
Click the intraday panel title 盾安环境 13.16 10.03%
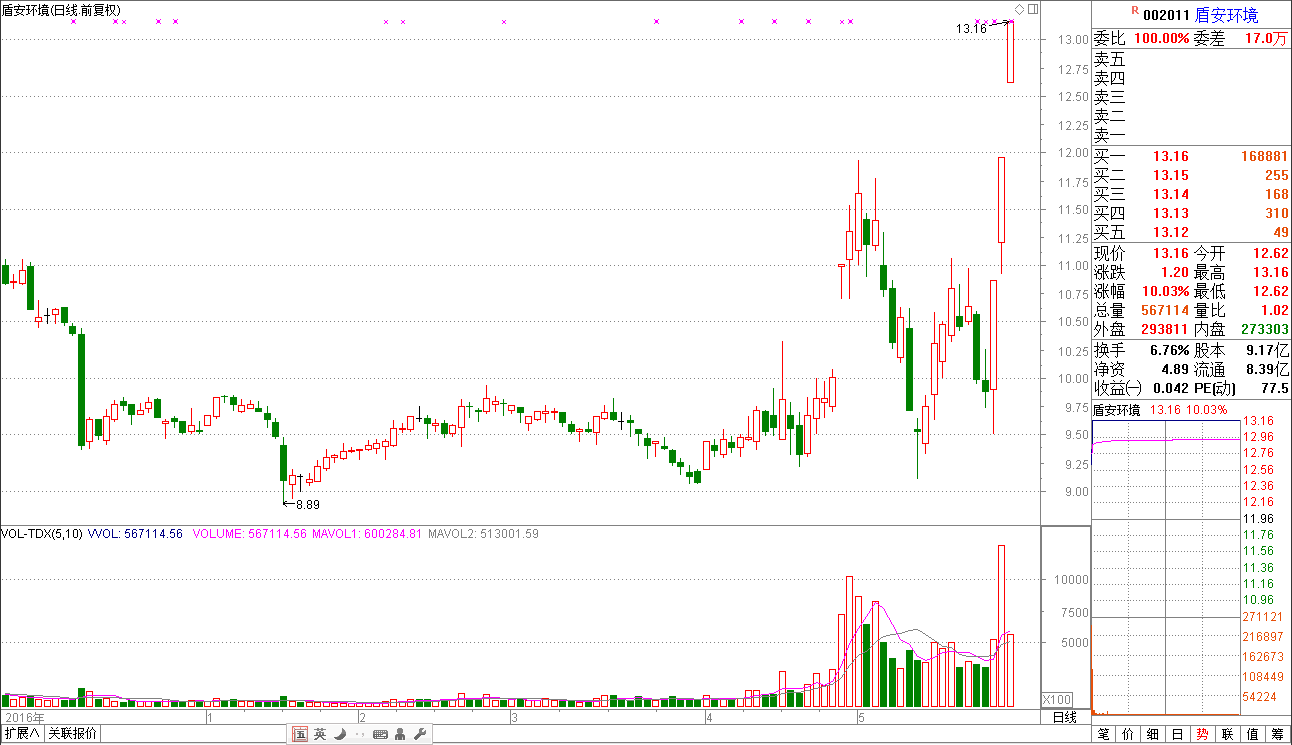[x=1159, y=410]
